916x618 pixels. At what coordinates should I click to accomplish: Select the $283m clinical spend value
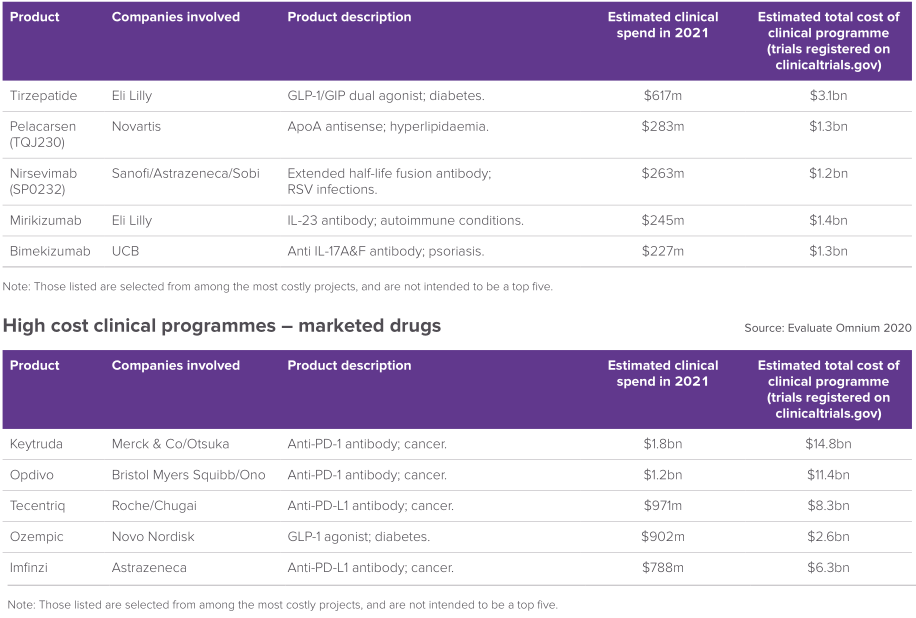[662, 126]
